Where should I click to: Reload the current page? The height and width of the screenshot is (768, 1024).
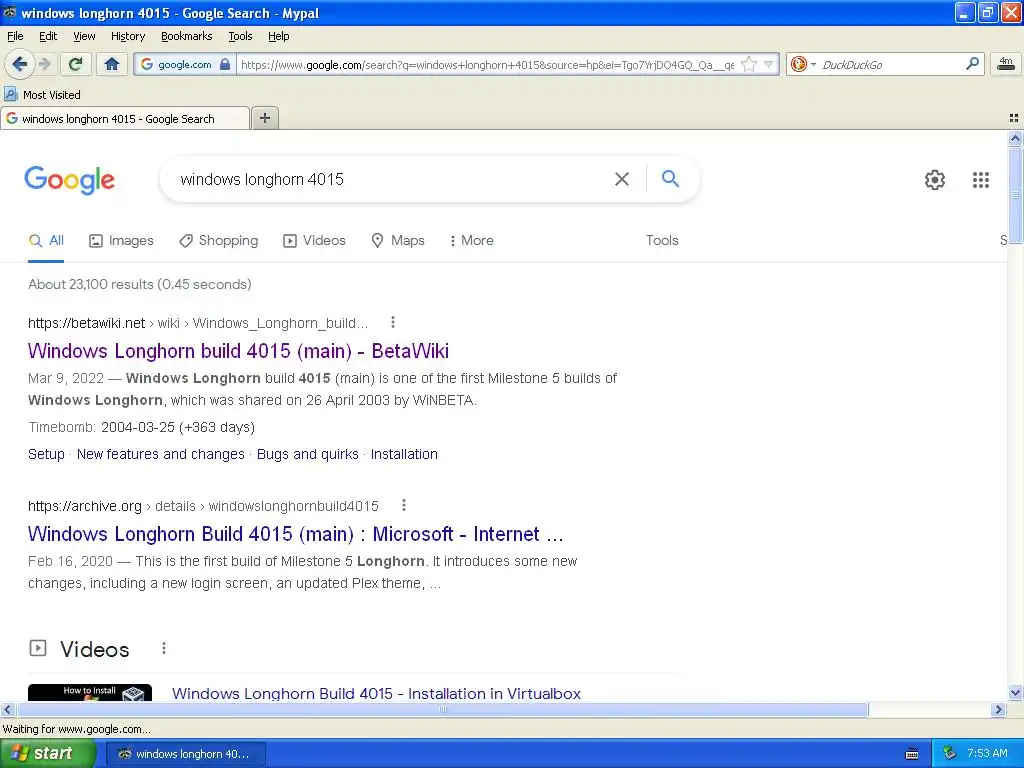pyautogui.click(x=76, y=64)
